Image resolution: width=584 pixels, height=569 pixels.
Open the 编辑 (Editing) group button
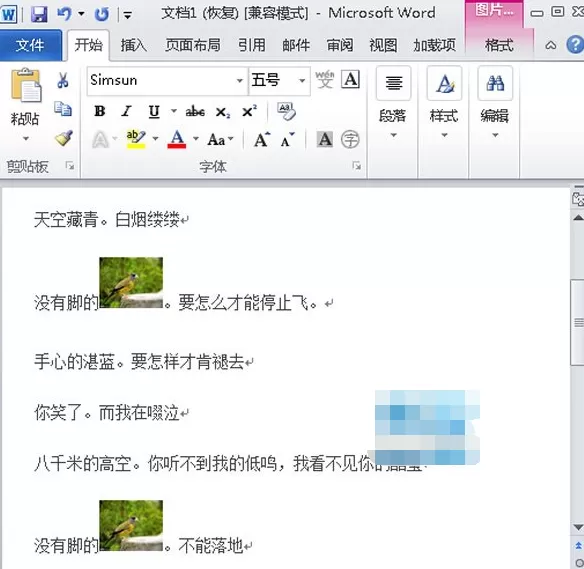[495, 103]
